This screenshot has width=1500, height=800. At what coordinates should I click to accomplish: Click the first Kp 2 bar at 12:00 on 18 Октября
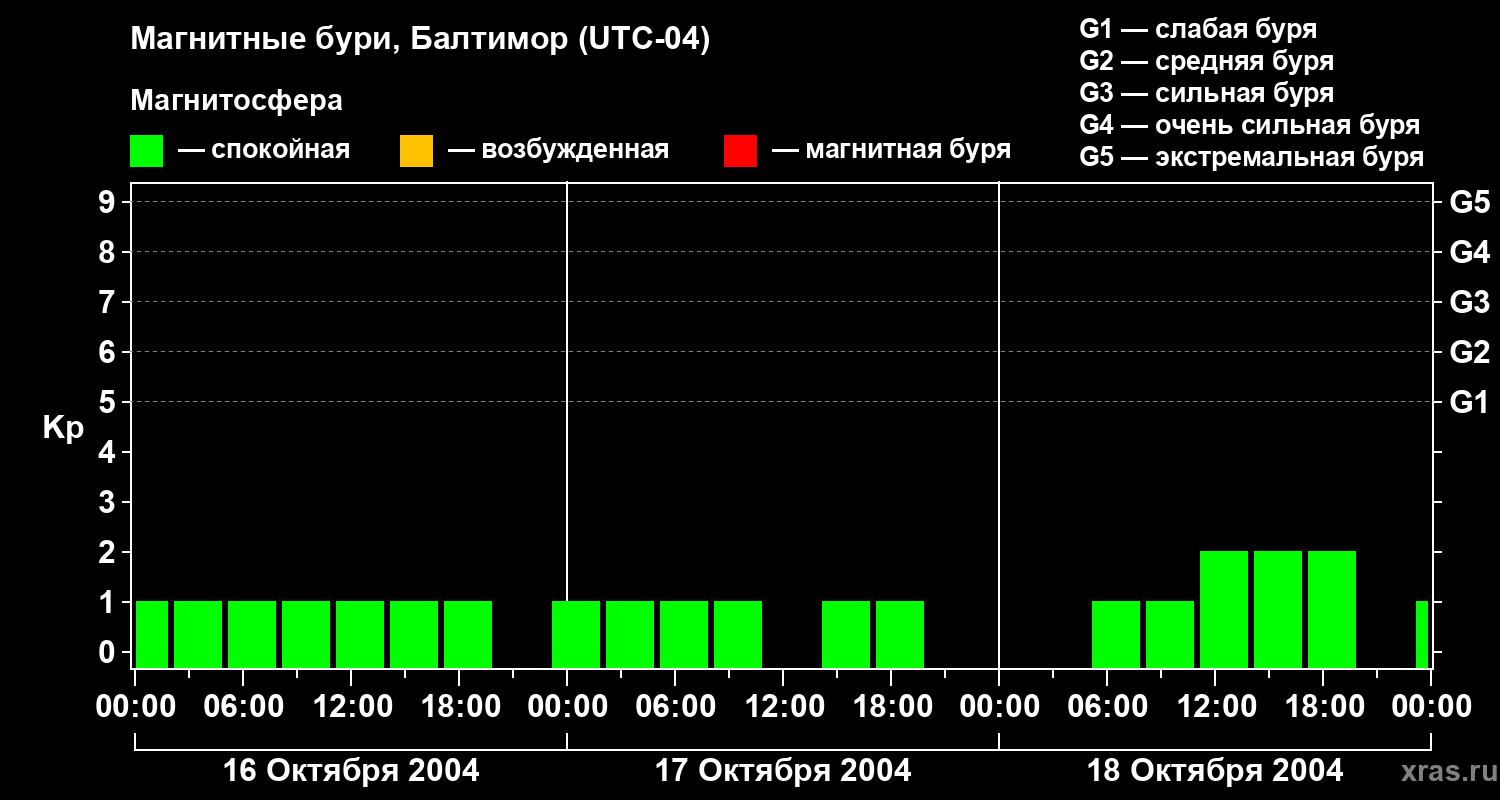tap(1224, 609)
